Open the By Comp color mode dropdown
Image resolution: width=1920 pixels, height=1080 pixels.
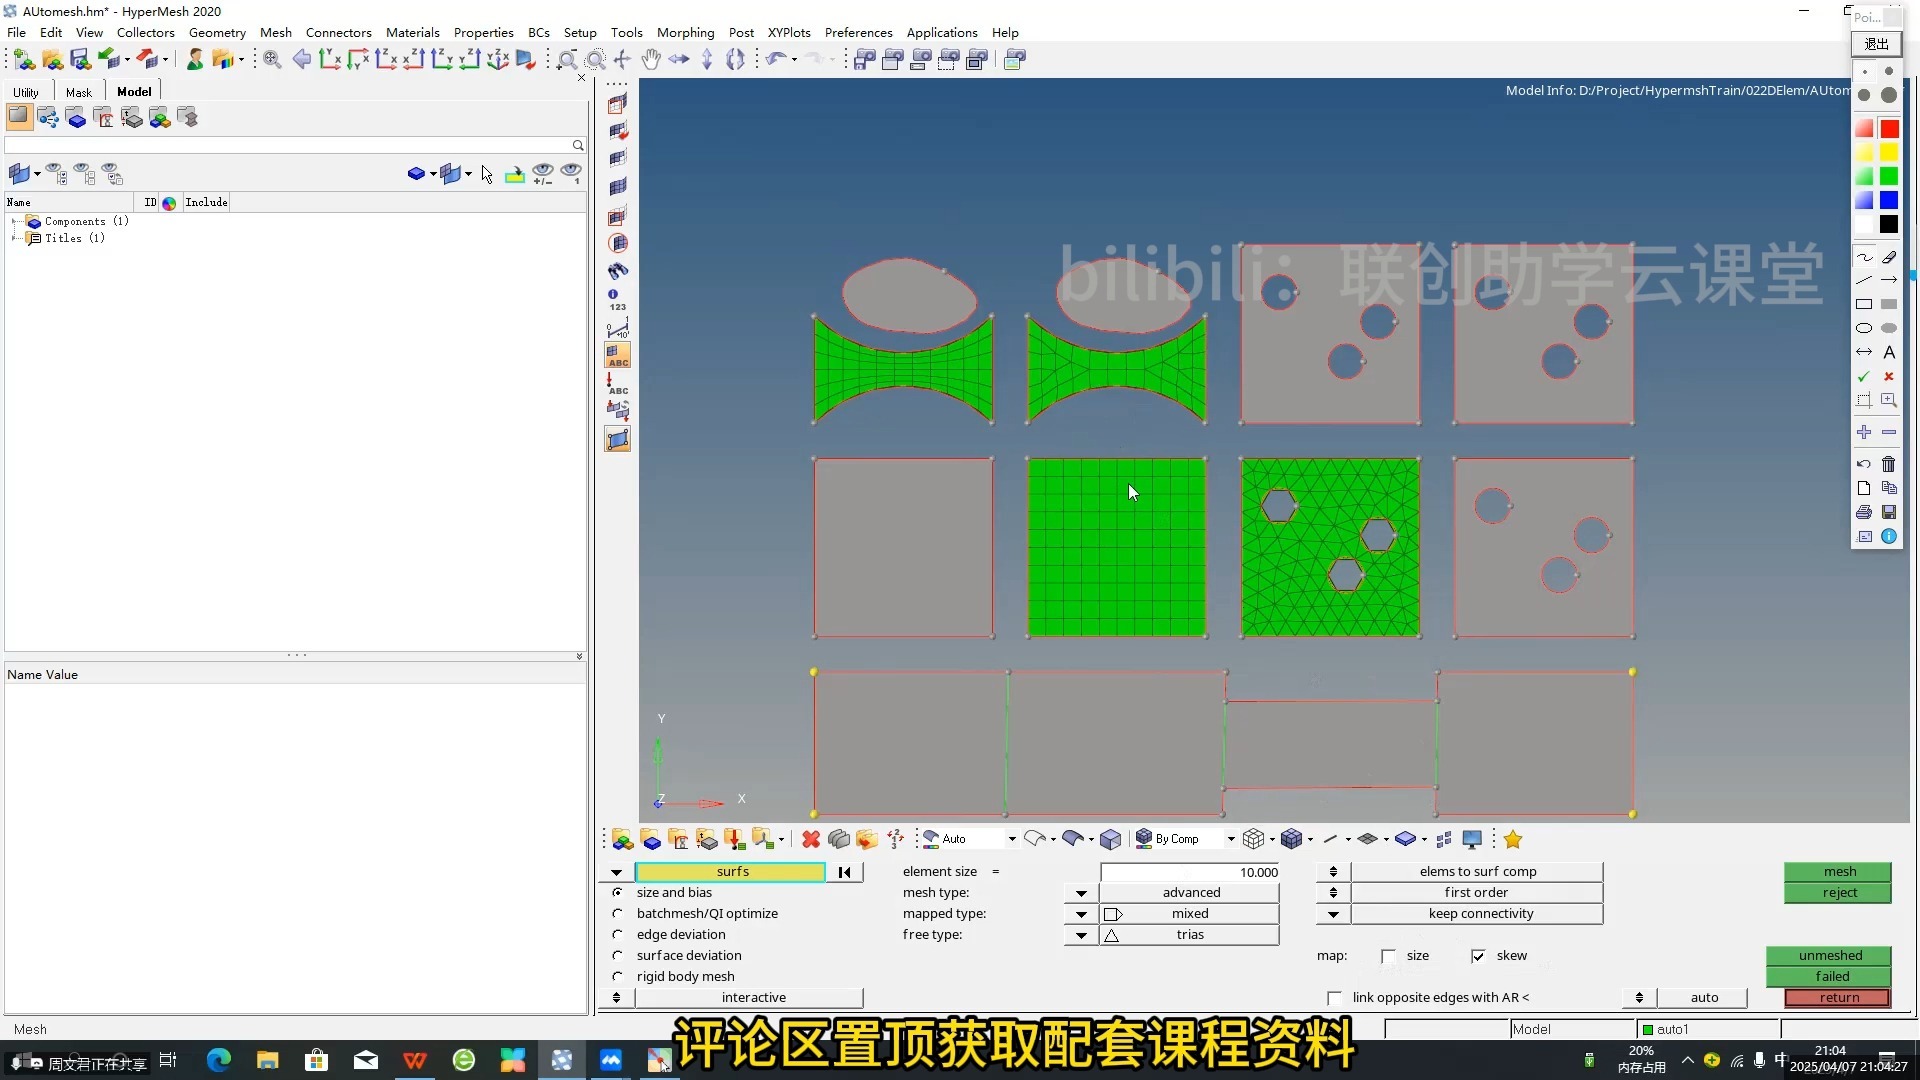[1231, 840]
